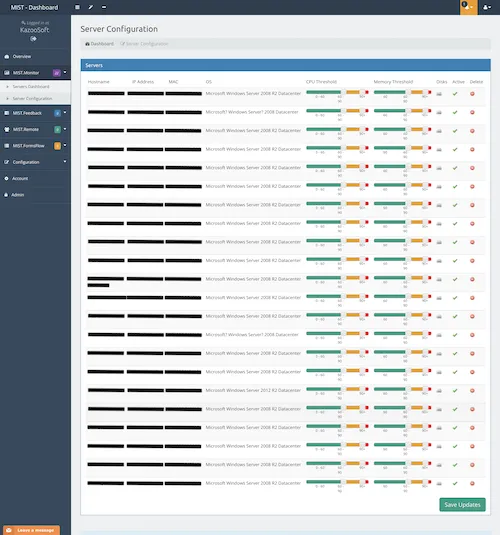Viewport: 500px width, 535px height.
Task: Expand the MIST.Feedback sidebar menu
Action: (35, 113)
